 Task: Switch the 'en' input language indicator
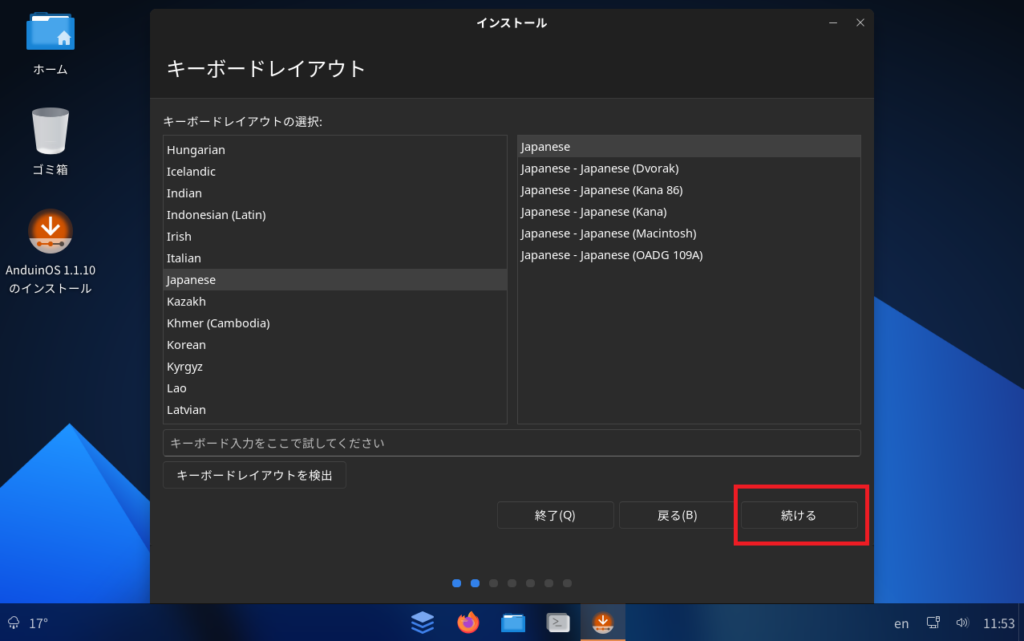point(901,623)
